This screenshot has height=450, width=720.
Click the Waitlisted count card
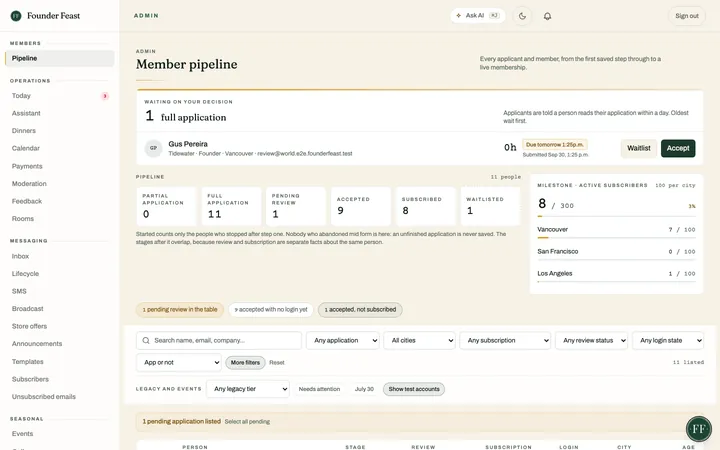pyautogui.click(x=490, y=206)
